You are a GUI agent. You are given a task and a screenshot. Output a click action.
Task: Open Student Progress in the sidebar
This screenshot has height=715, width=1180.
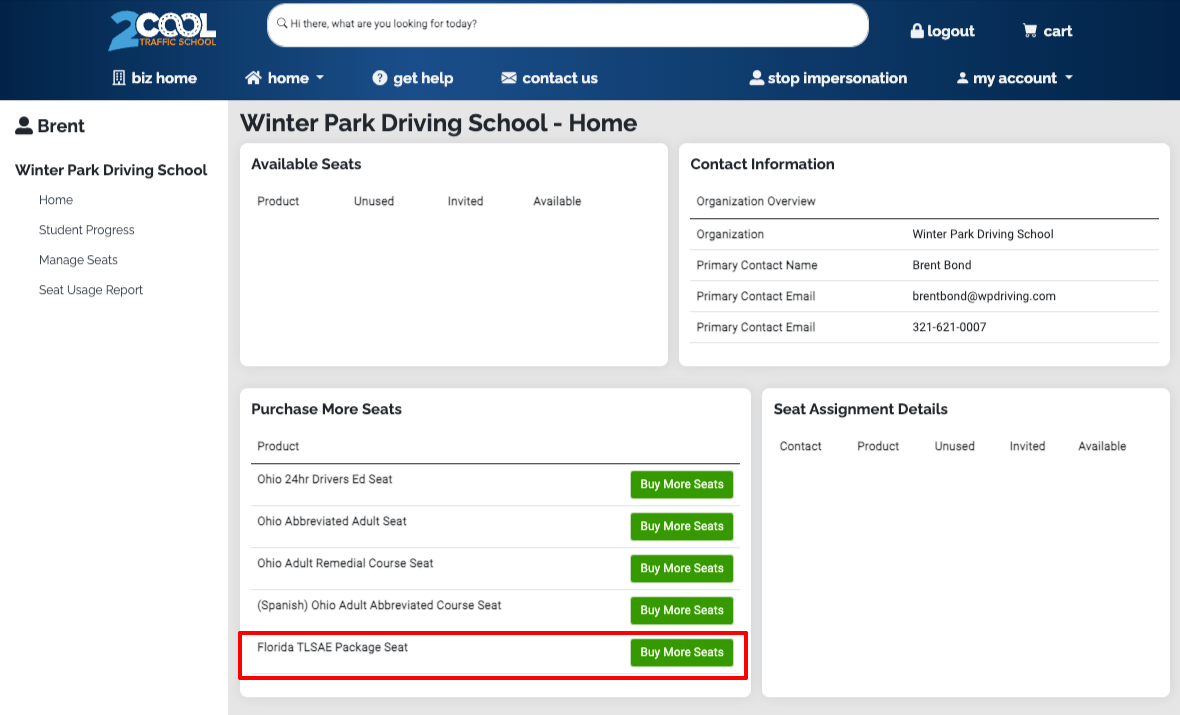[87, 230]
